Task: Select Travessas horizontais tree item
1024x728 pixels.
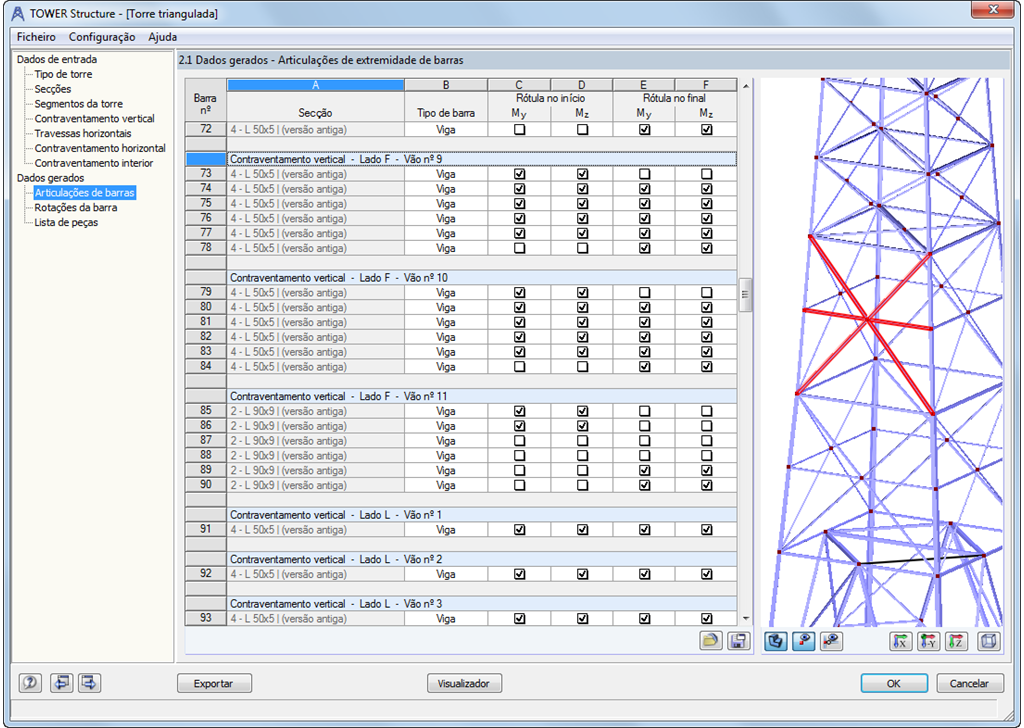Action: tap(83, 133)
